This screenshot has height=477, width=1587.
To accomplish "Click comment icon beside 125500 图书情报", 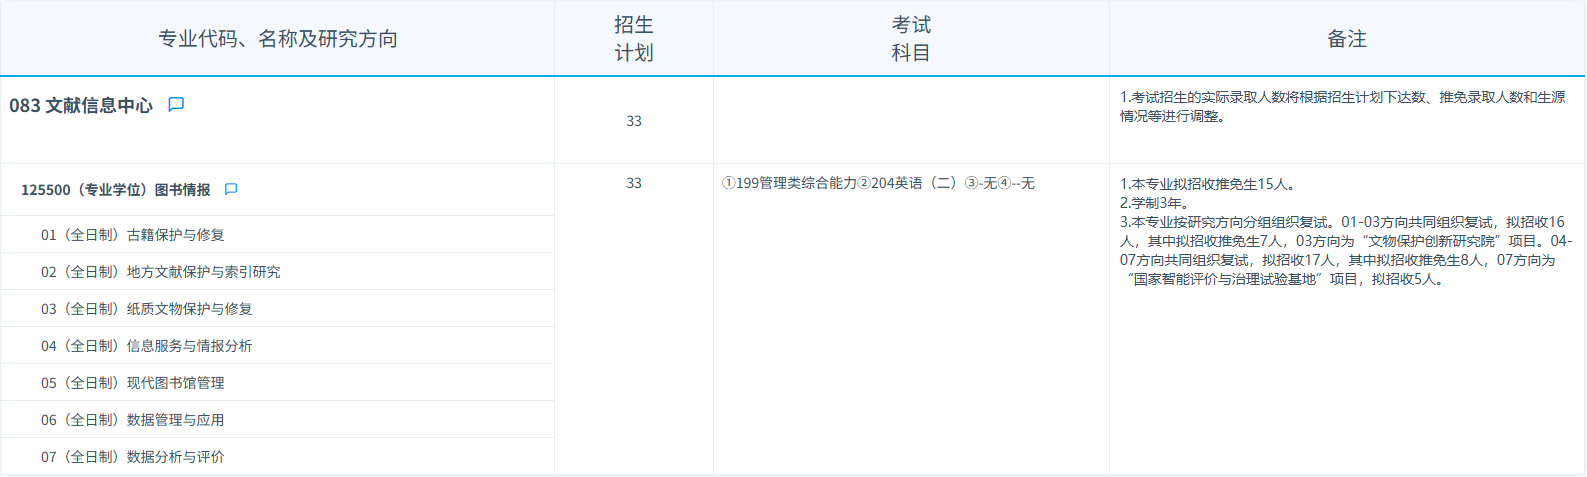I will coord(231,189).
